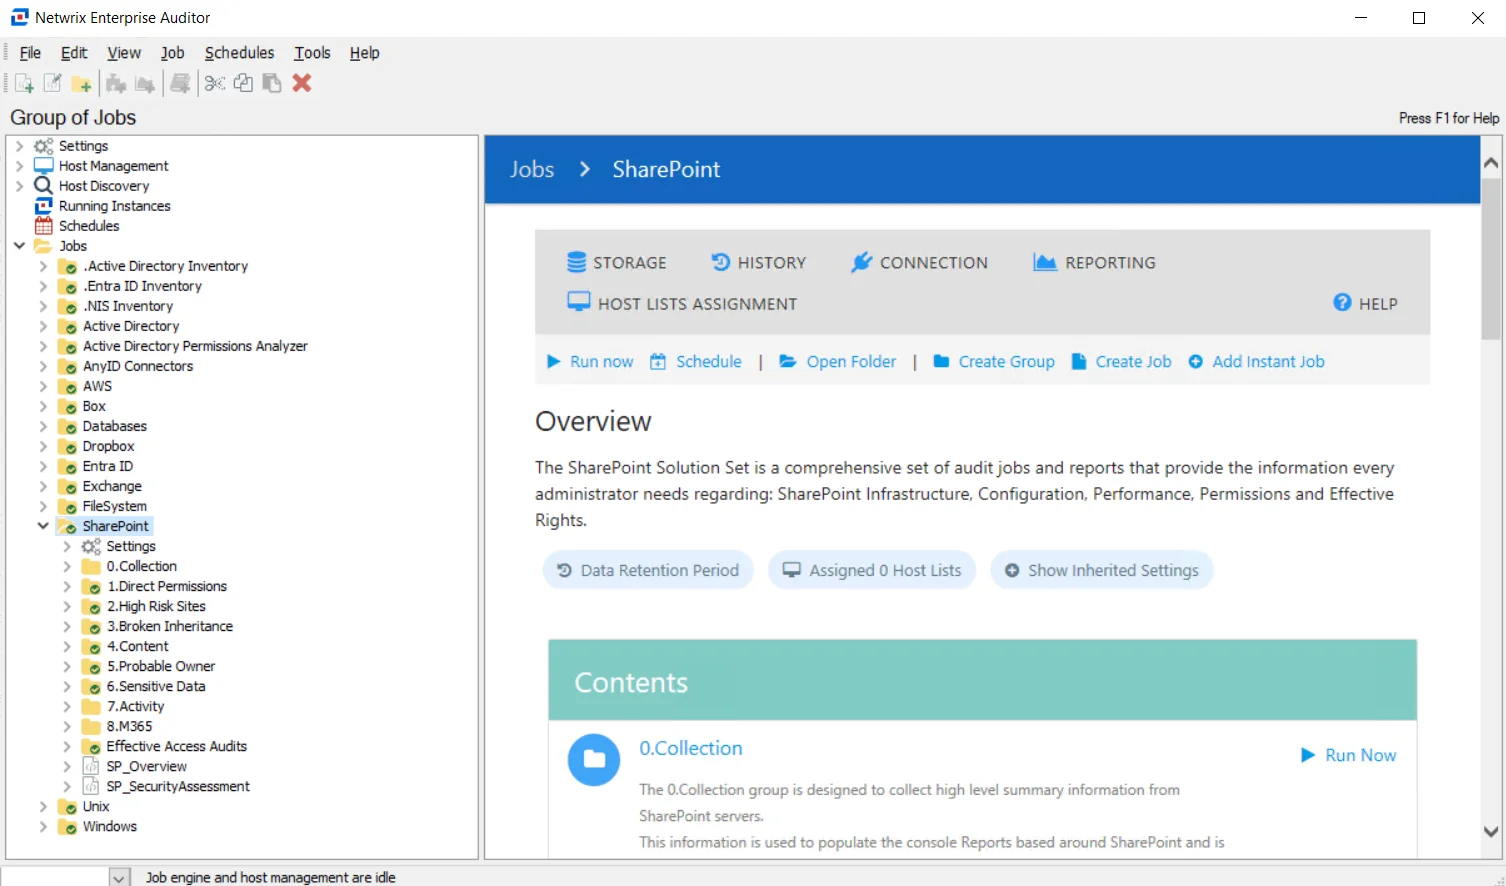The image size is (1506, 886).
Task: Select the 3.Broken Inheritance group
Action: pos(170,626)
